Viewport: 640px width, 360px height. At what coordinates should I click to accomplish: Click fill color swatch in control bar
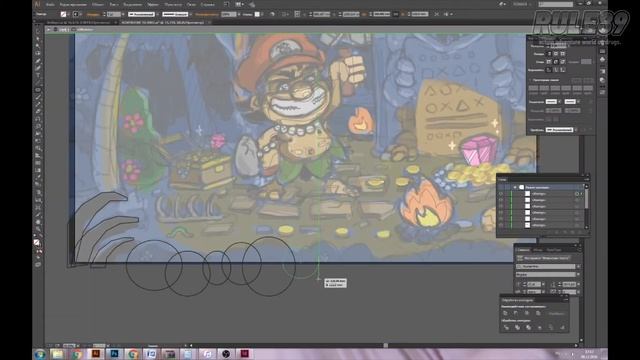pyautogui.click(x=63, y=14)
